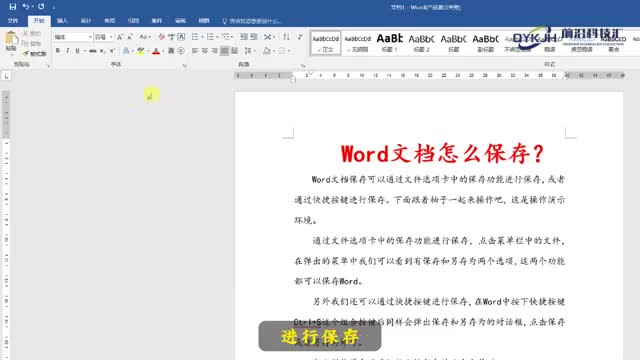
Task: Open the font size dropdown
Action: (111, 37)
